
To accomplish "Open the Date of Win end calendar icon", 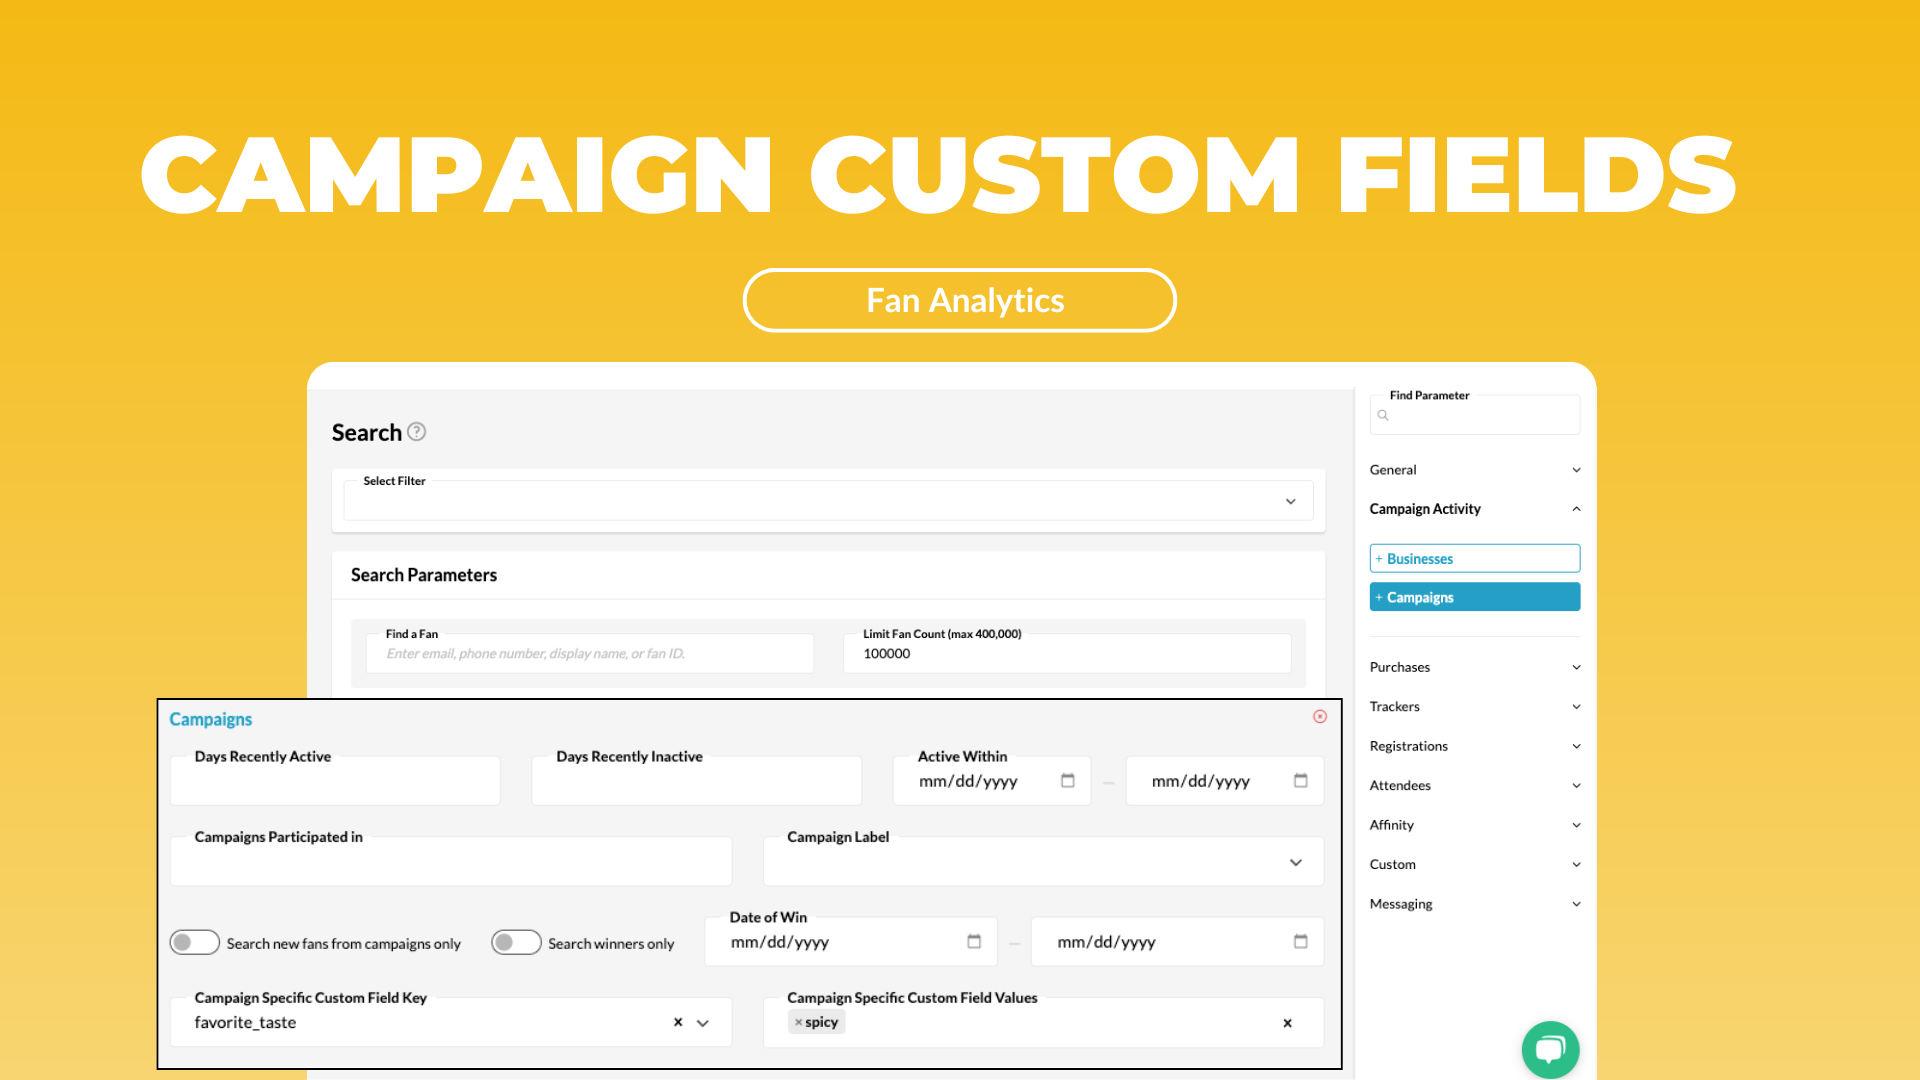I will point(1301,942).
